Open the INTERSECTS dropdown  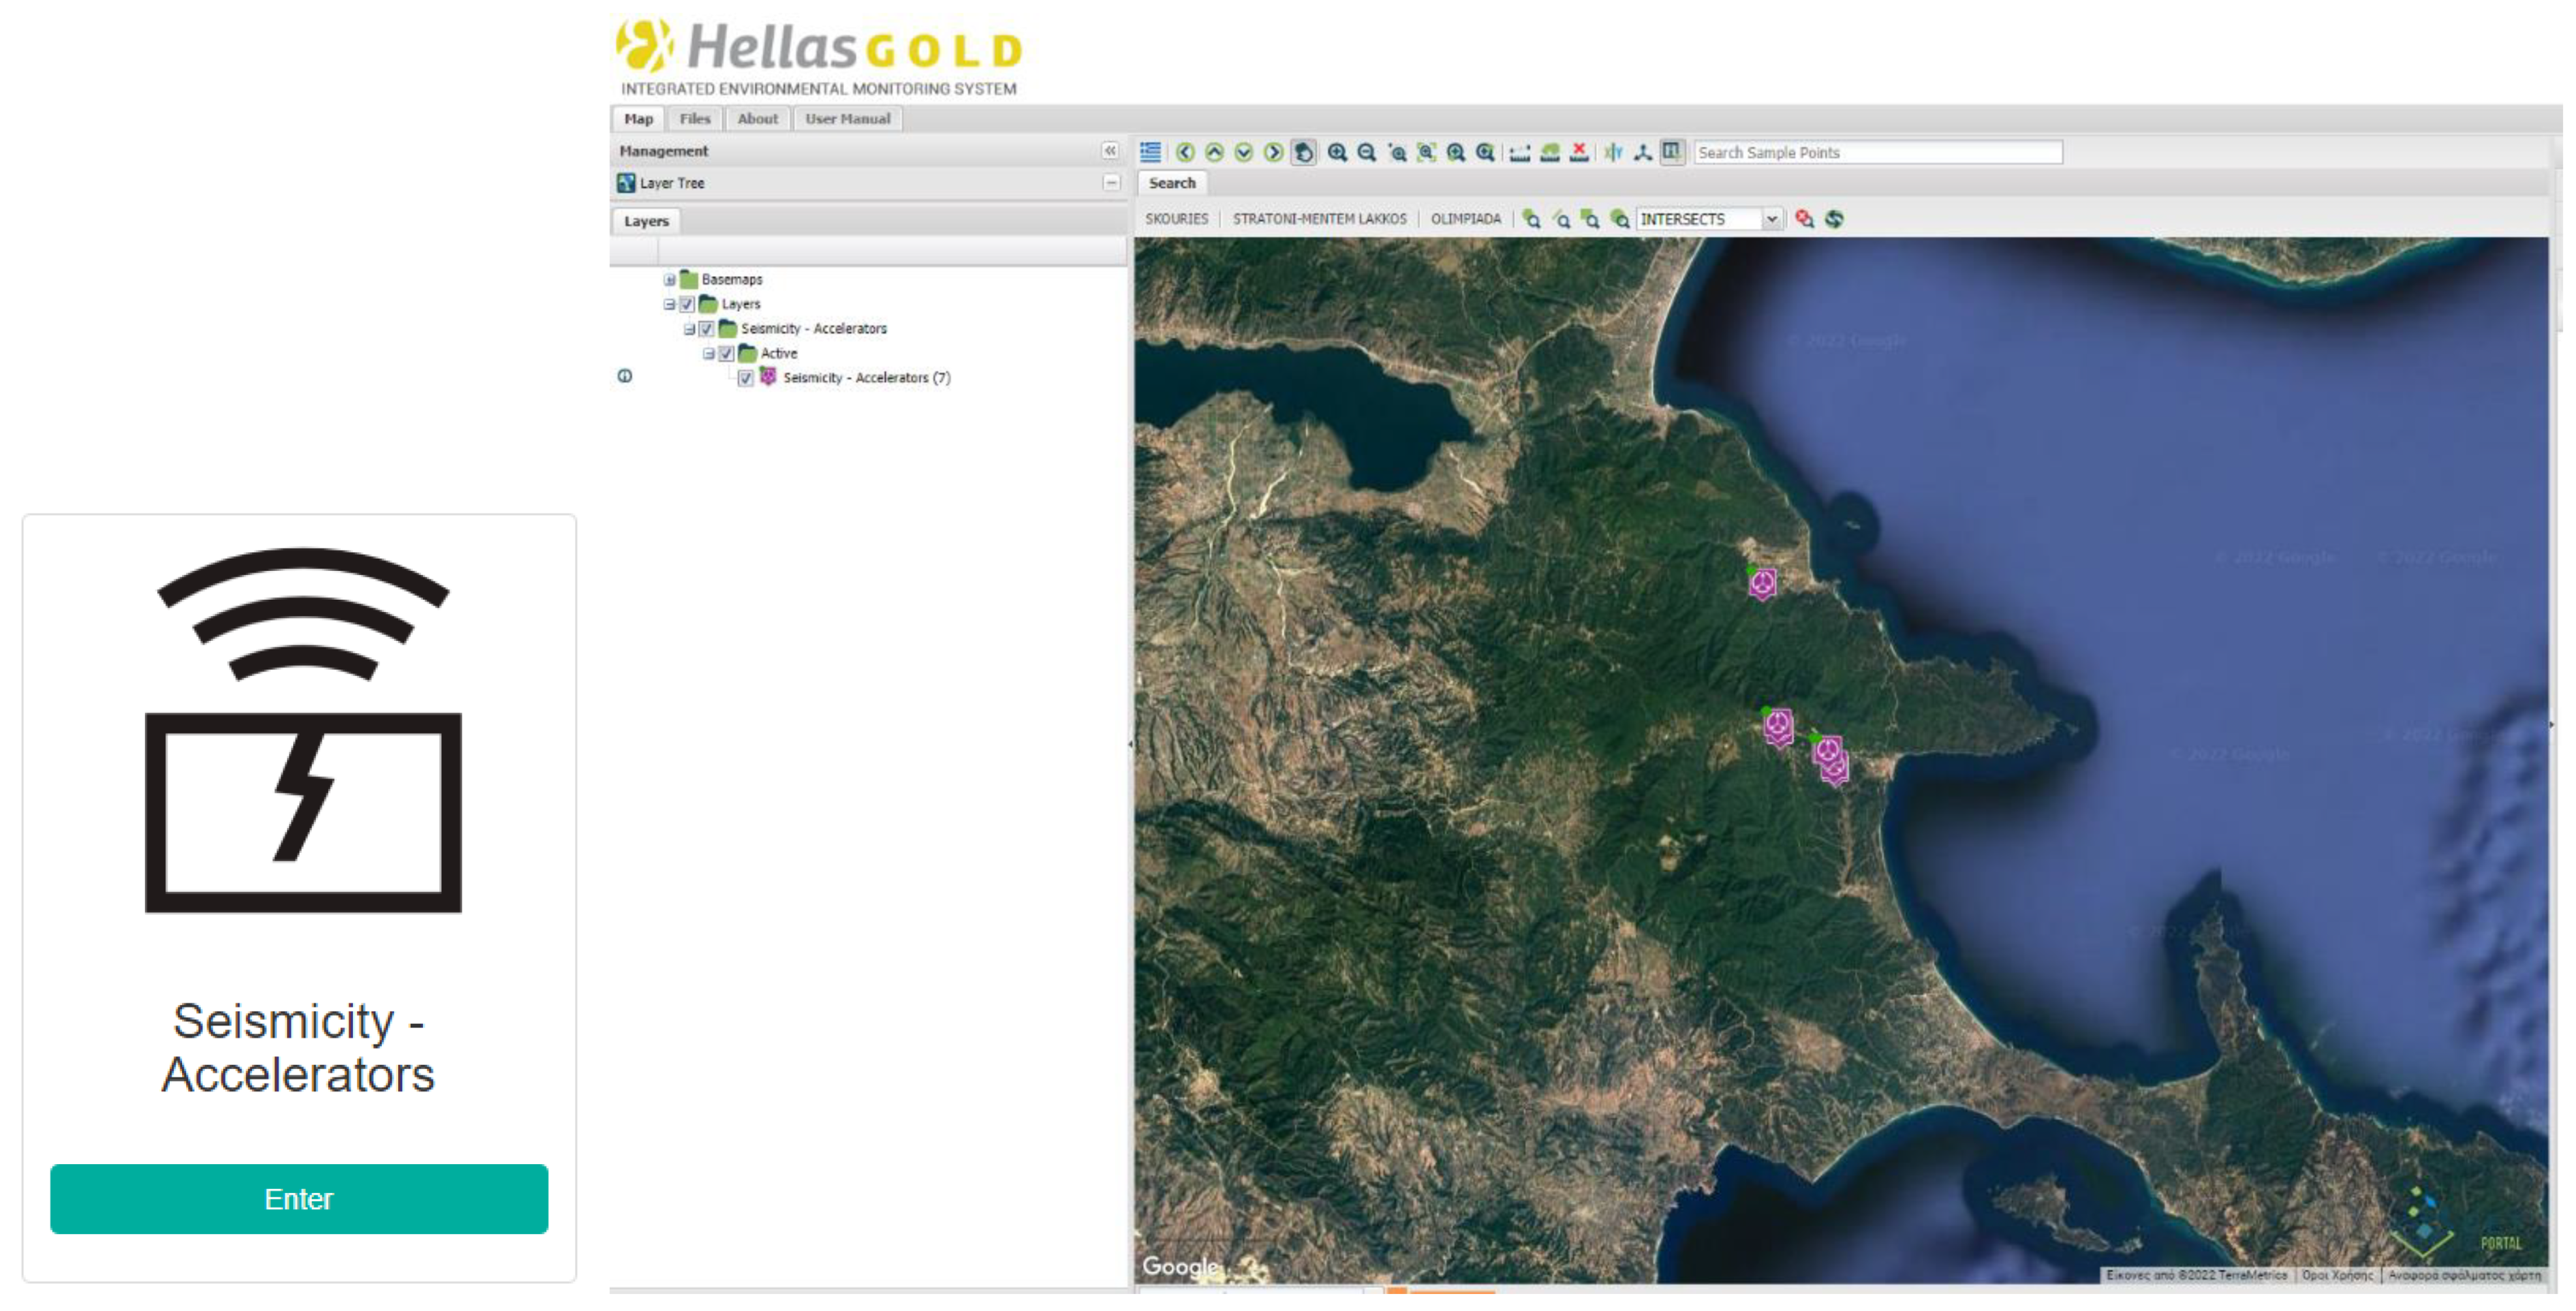[x=1771, y=219]
